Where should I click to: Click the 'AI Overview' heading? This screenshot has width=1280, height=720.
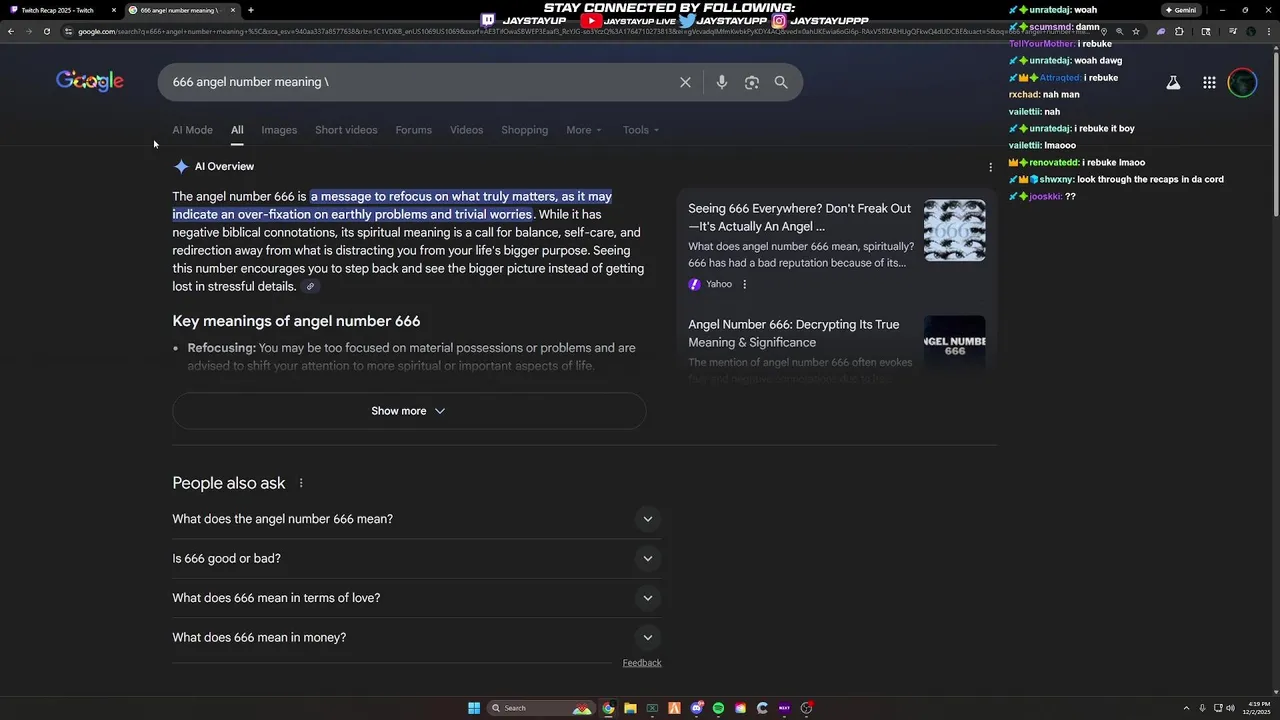point(224,167)
